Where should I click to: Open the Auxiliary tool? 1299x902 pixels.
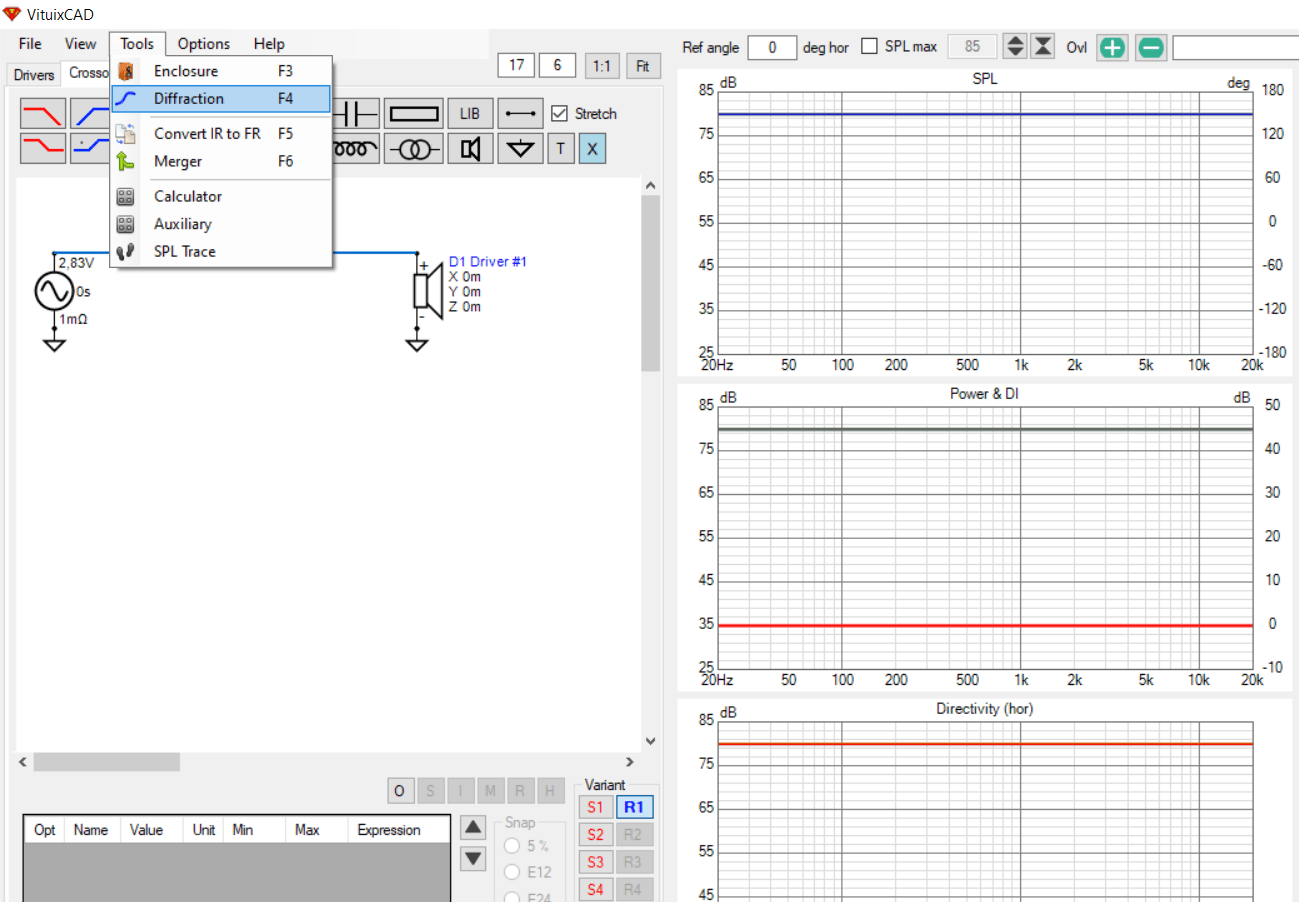click(x=221, y=224)
